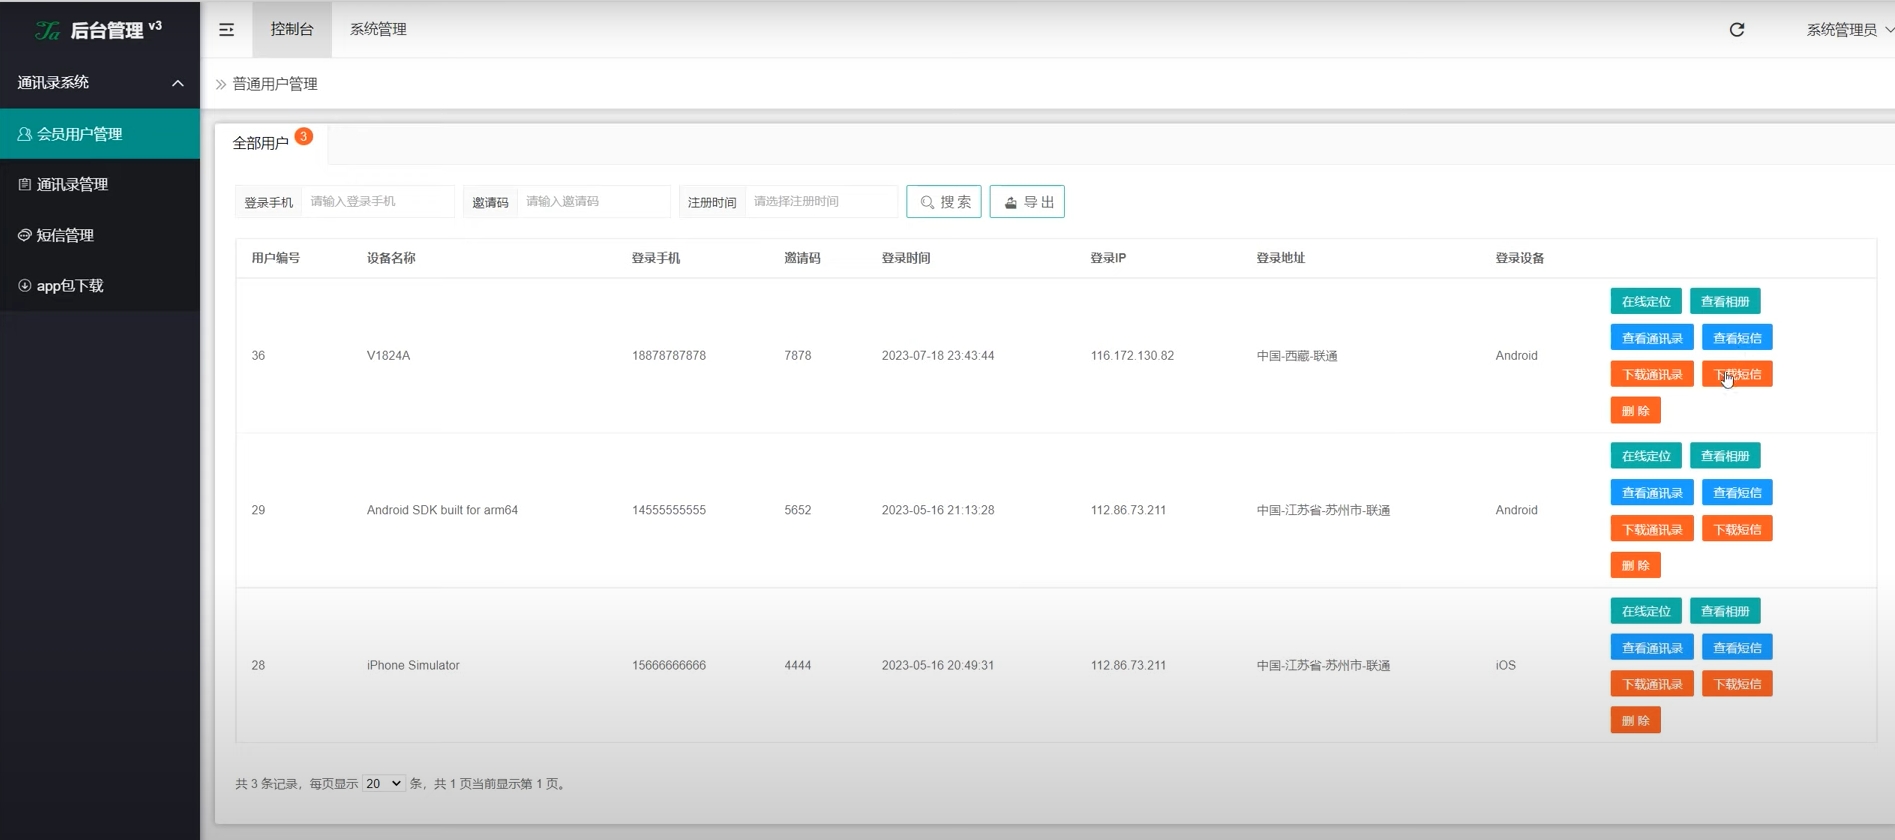Click the 用户编号 column header
Image resolution: width=1895 pixels, height=840 pixels.
point(276,258)
